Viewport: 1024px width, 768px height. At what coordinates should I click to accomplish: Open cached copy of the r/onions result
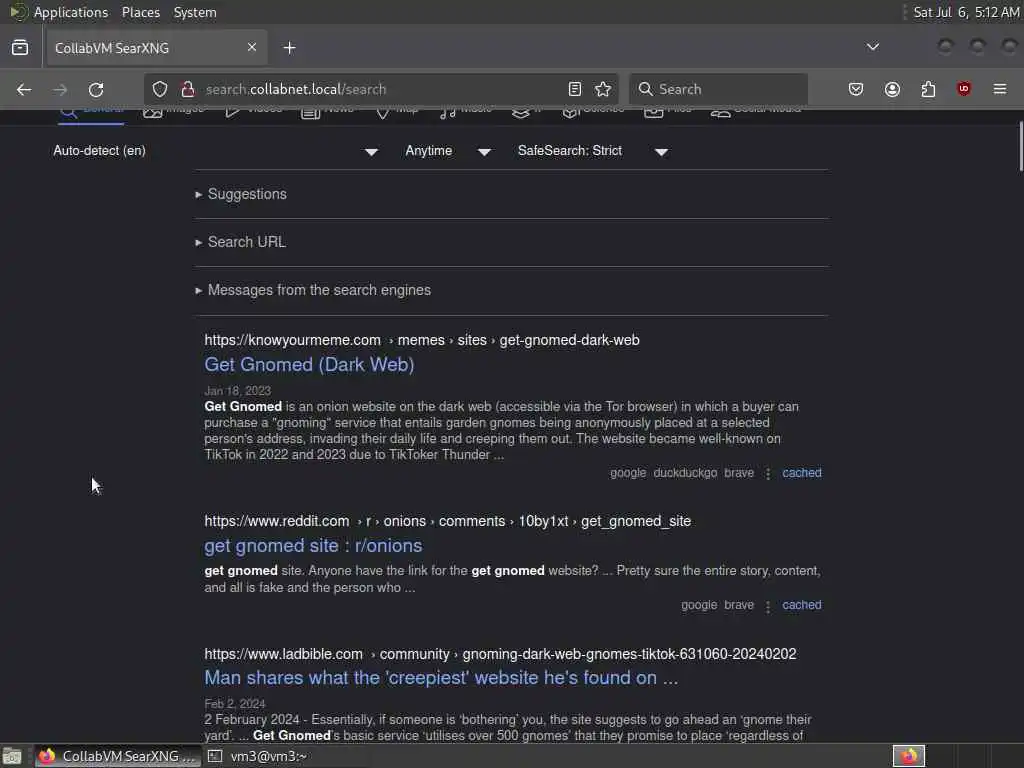801,605
